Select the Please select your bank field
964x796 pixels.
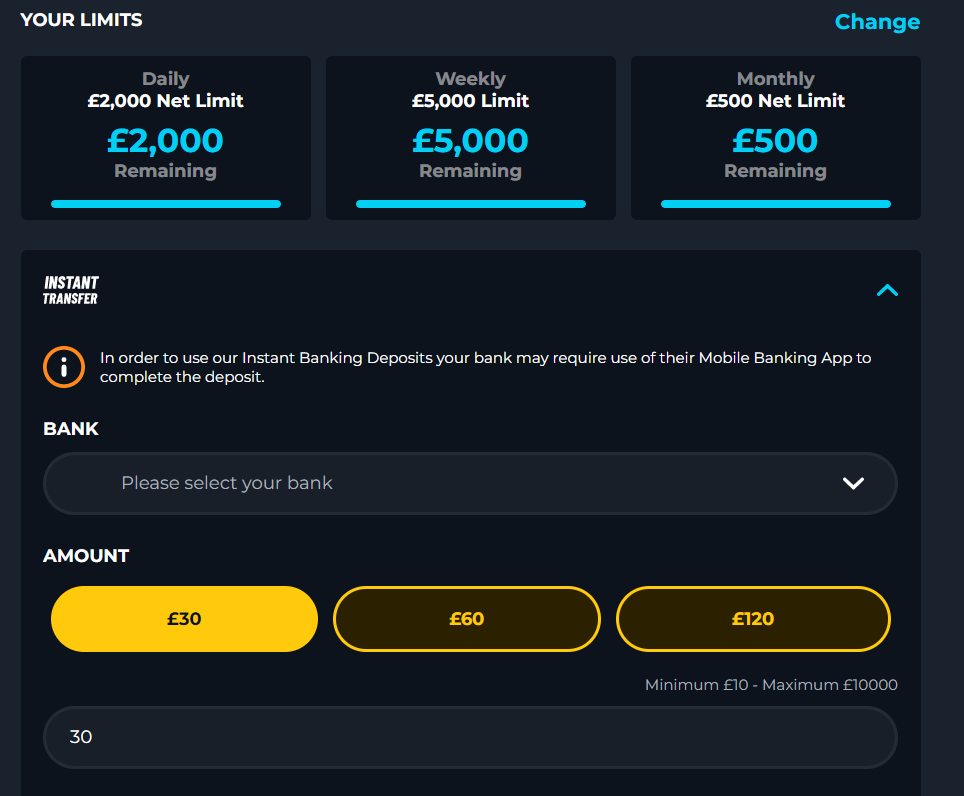pyautogui.click(x=470, y=483)
